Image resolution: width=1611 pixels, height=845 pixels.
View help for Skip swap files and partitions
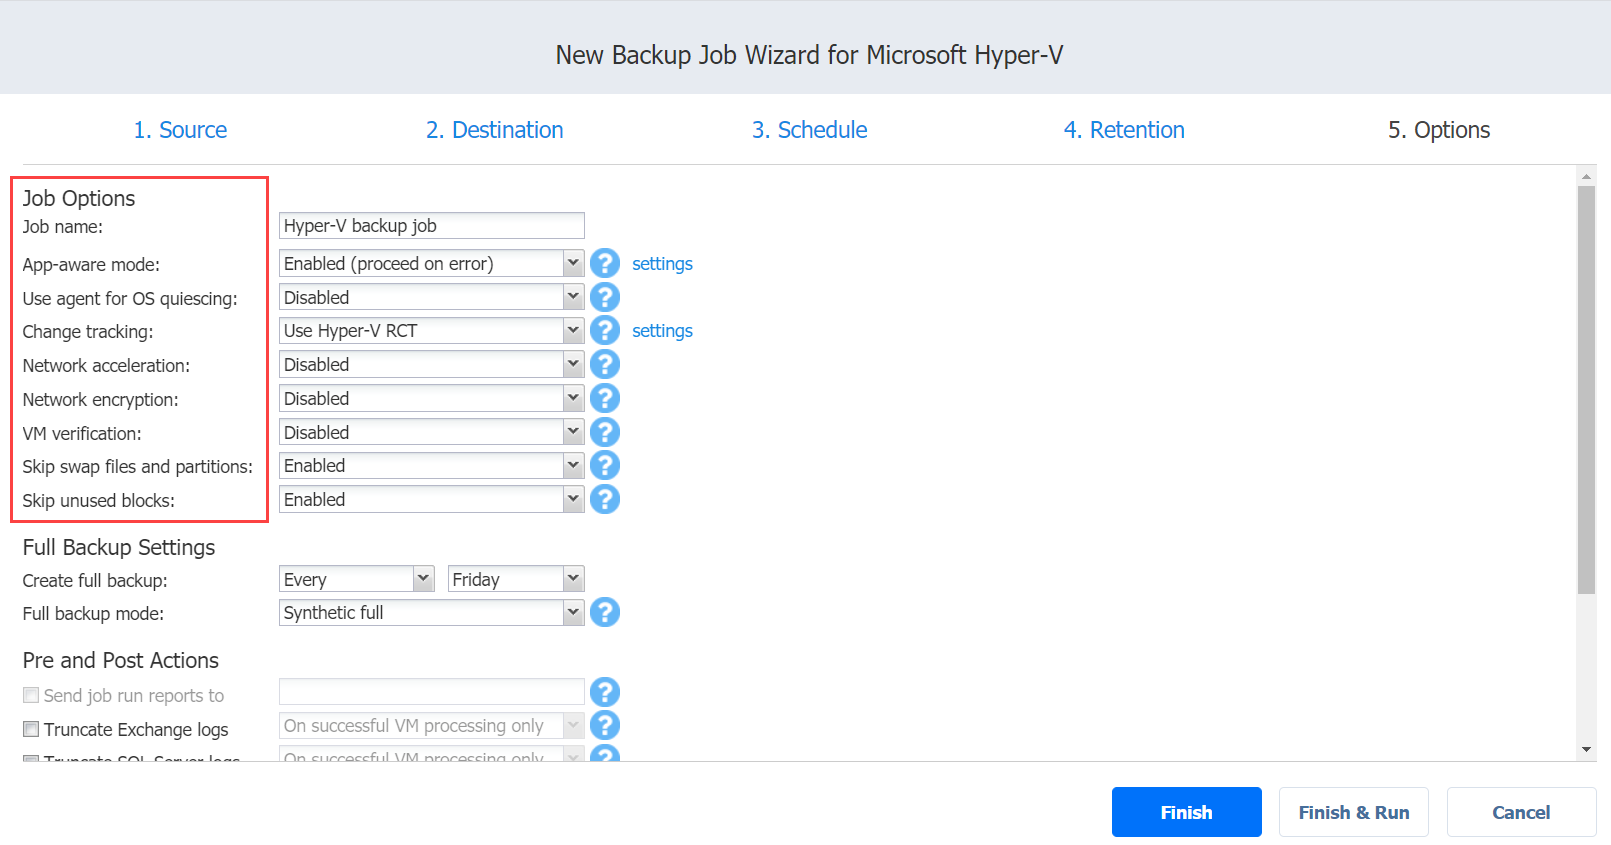[605, 465]
